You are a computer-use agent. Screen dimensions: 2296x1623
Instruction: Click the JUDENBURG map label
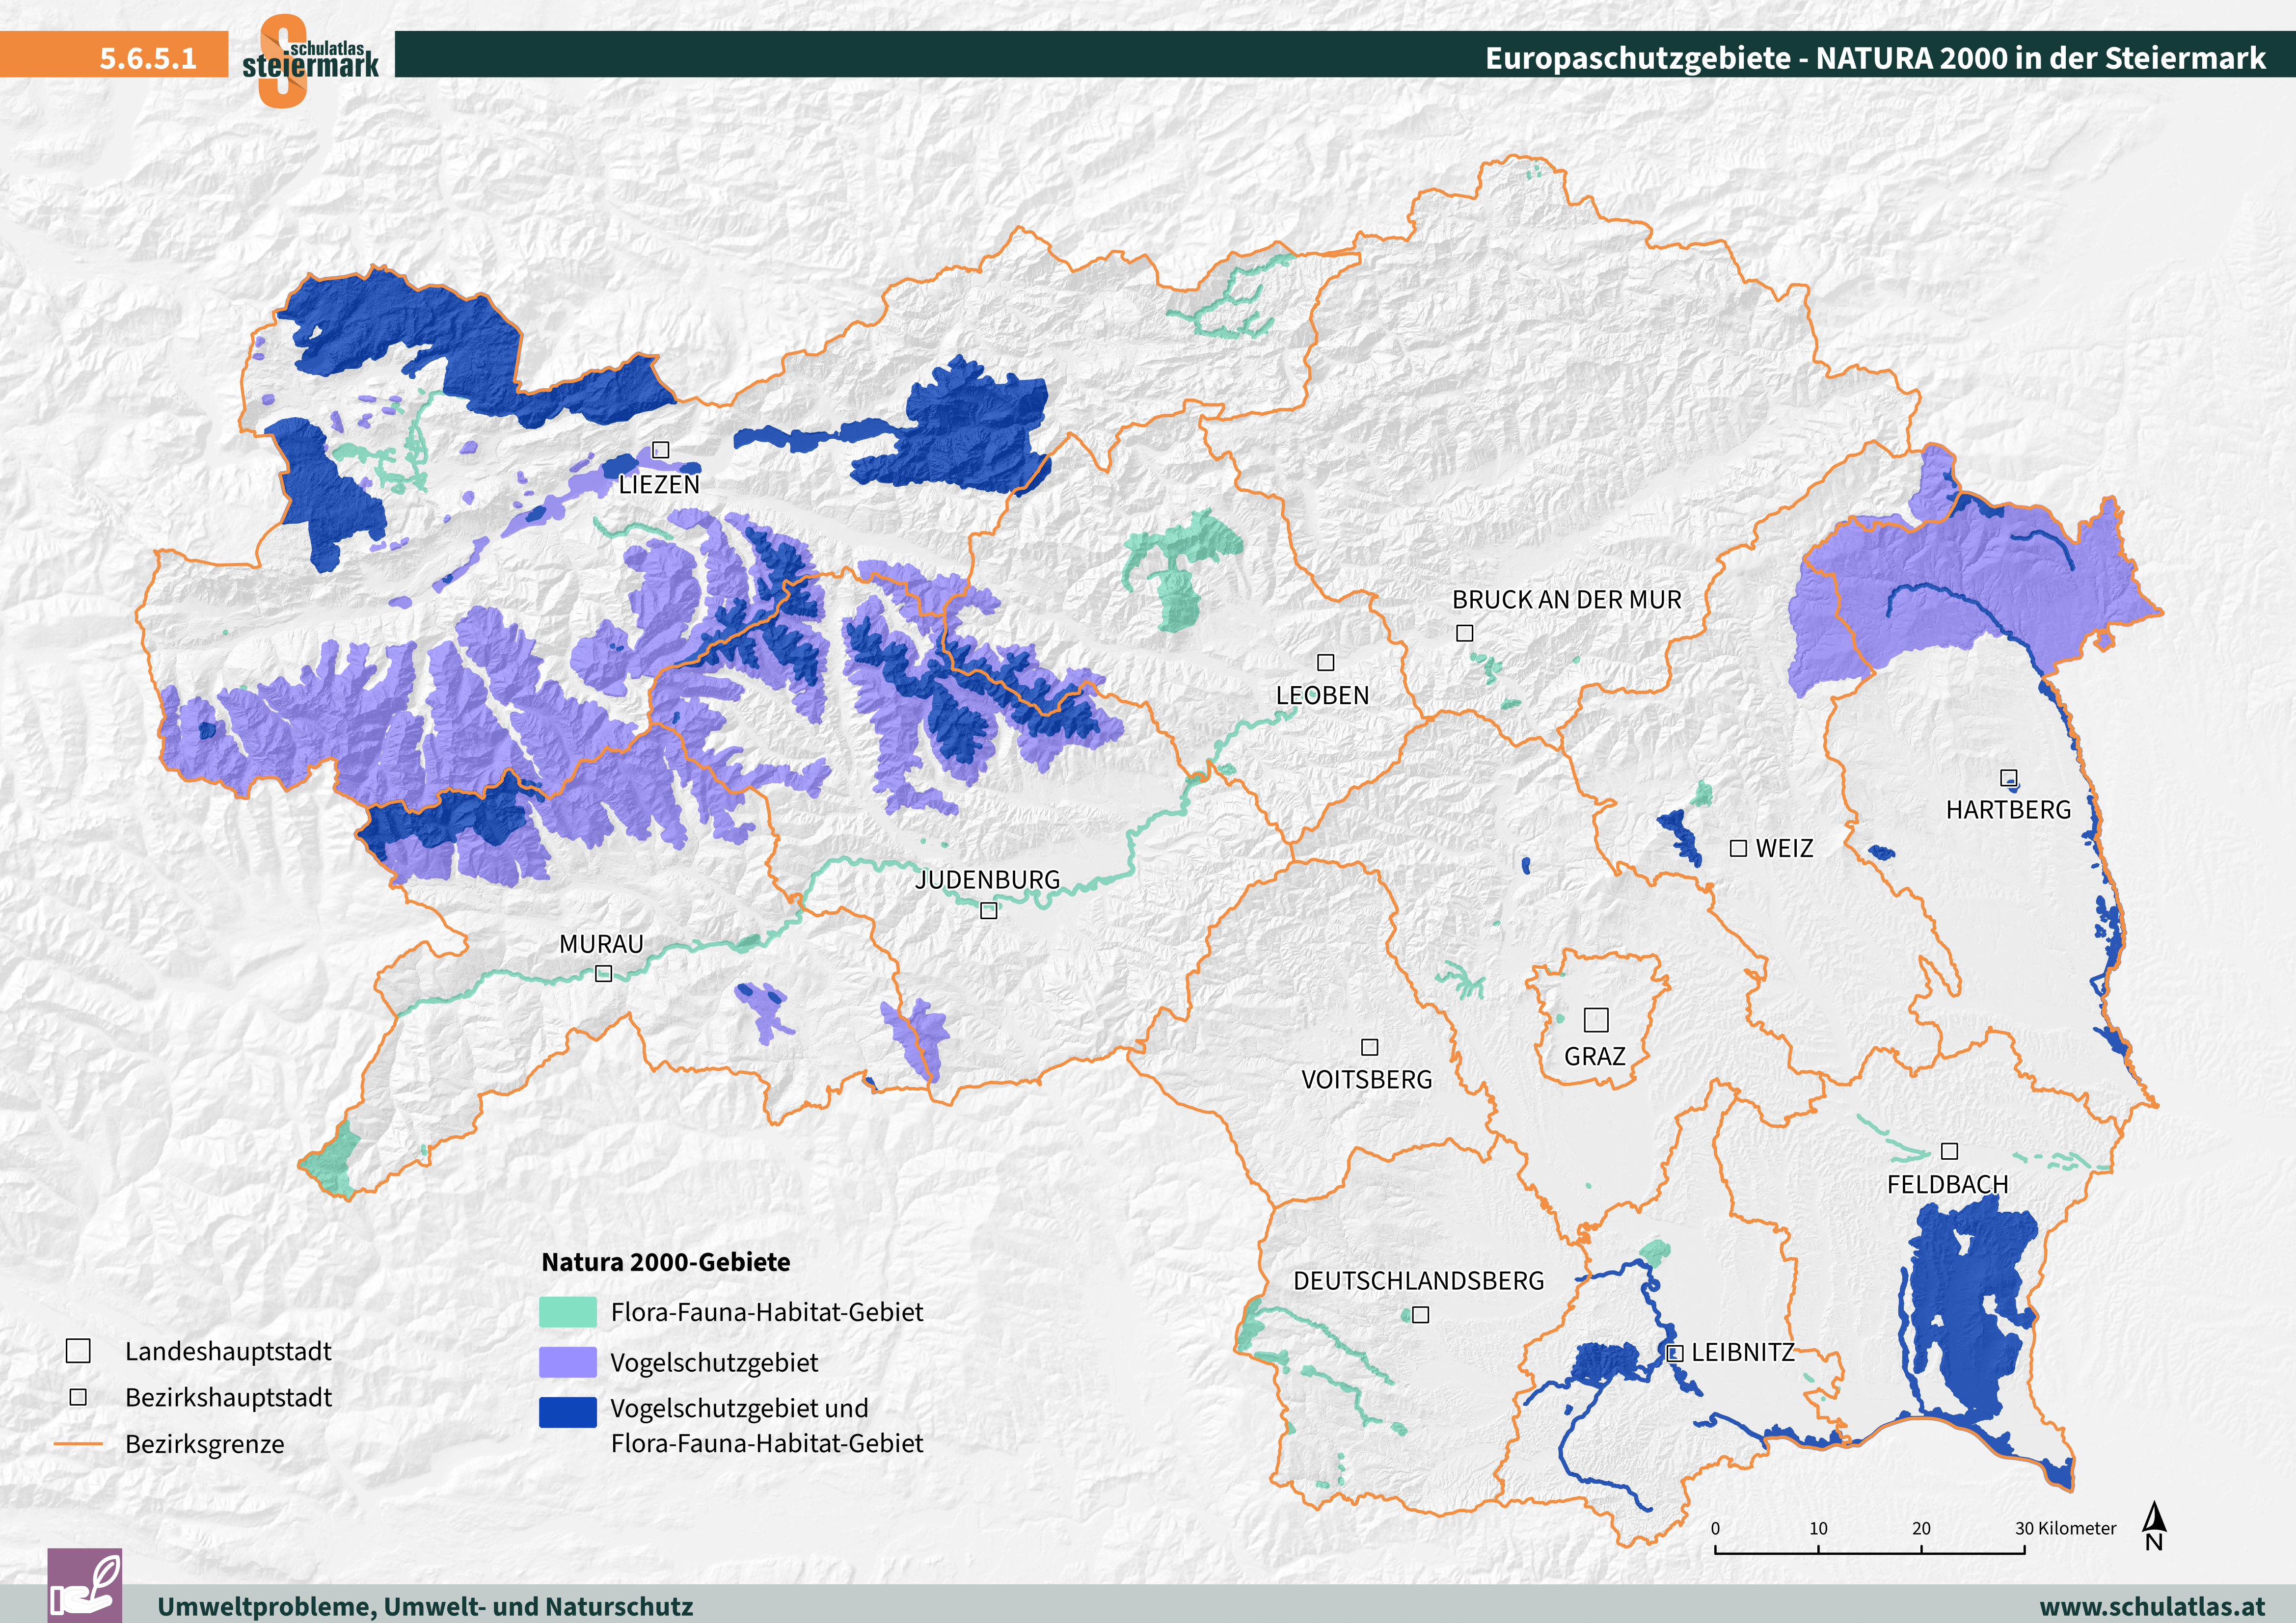(x=987, y=880)
